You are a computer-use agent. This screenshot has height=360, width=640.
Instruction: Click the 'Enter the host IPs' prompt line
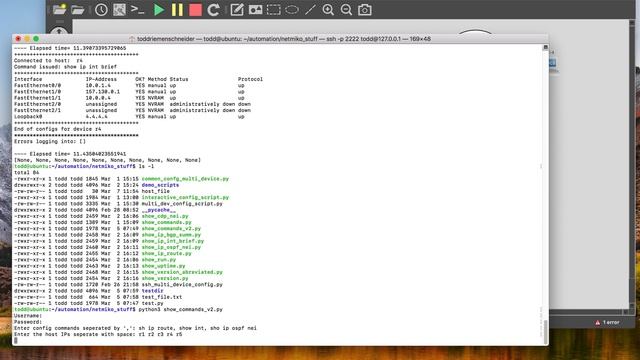(x=98, y=334)
